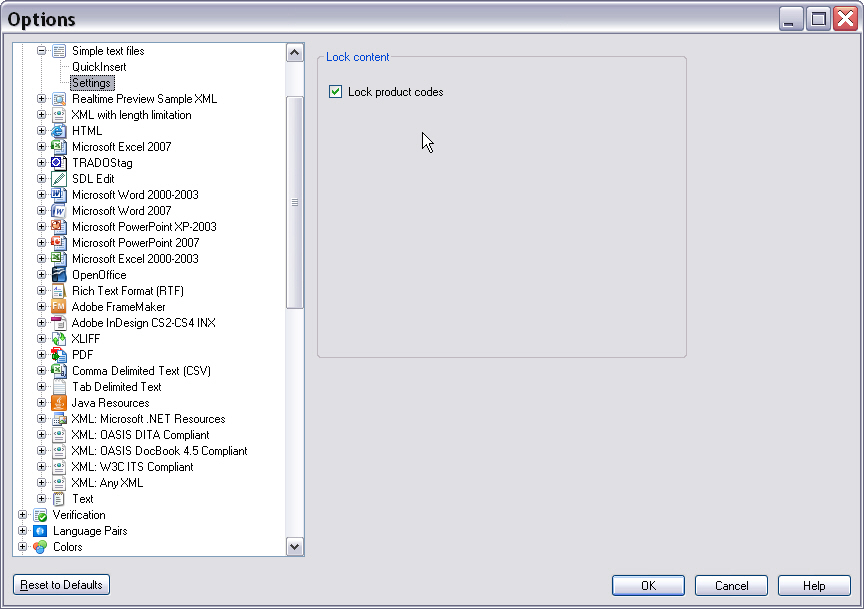Click the Comma Delimited Text icon
Viewport: 864px width, 609px height.
coord(59,371)
